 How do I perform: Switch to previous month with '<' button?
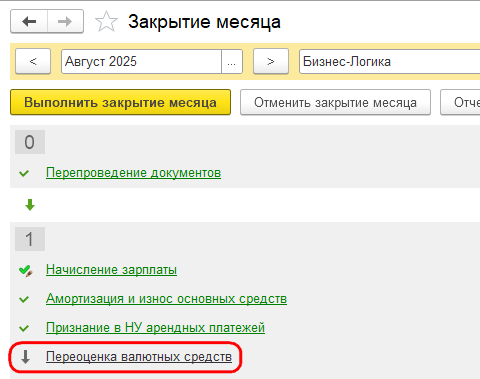(33, 61)
